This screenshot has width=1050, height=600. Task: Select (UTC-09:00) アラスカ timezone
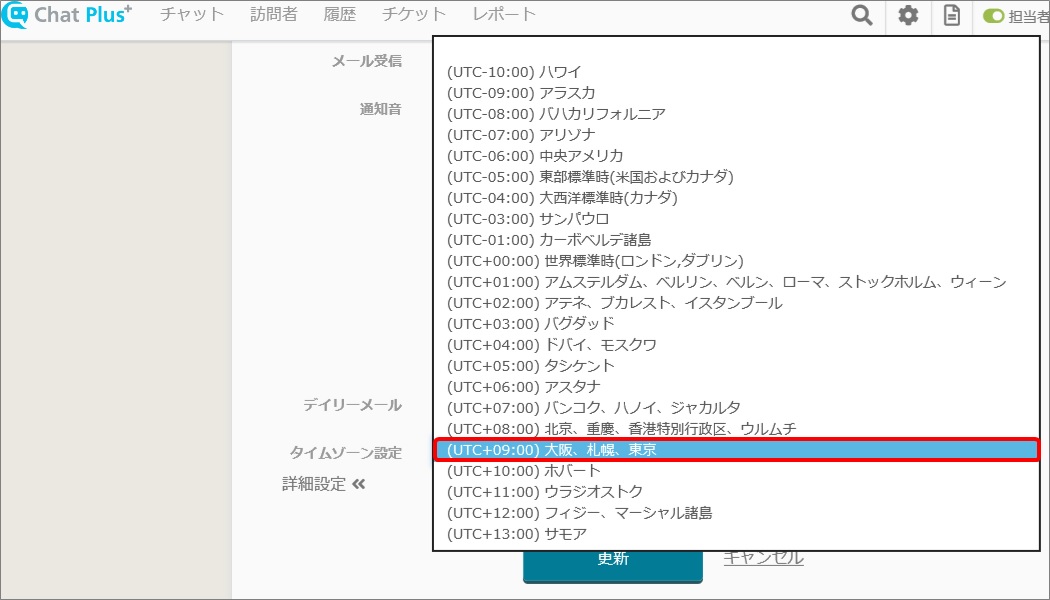tap(736, 92)
